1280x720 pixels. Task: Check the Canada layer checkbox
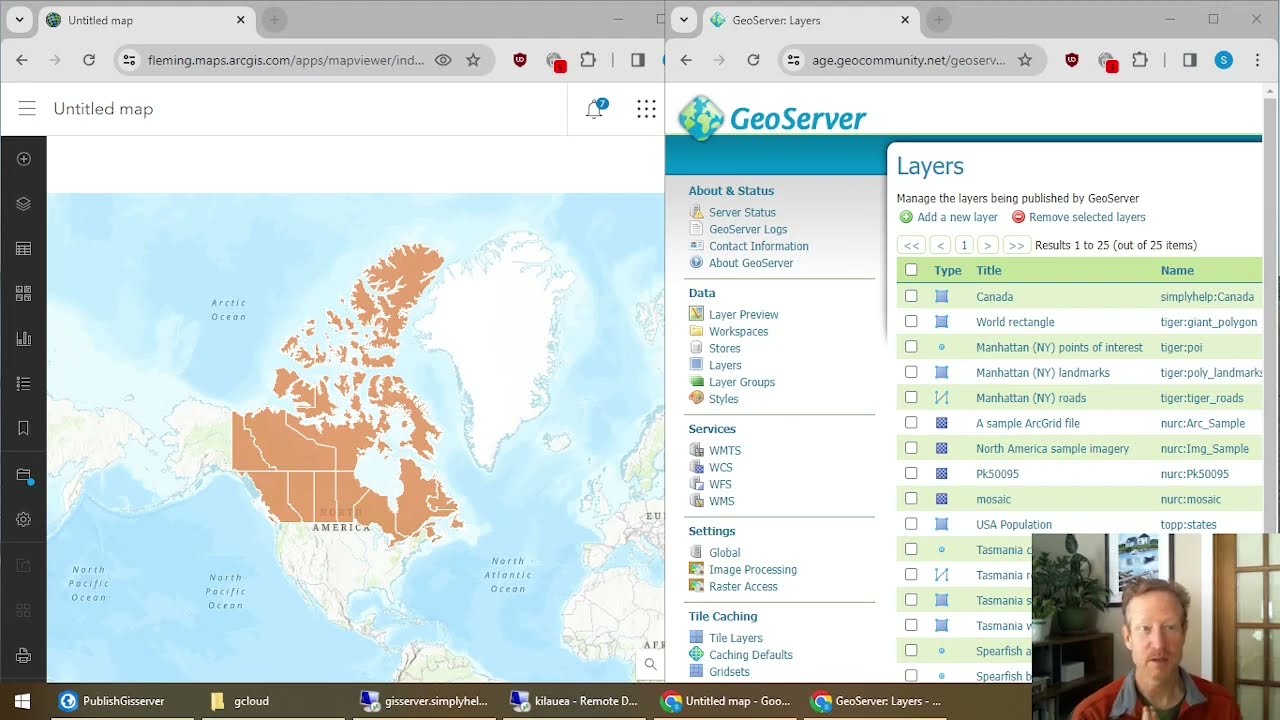tap(911, 296)
